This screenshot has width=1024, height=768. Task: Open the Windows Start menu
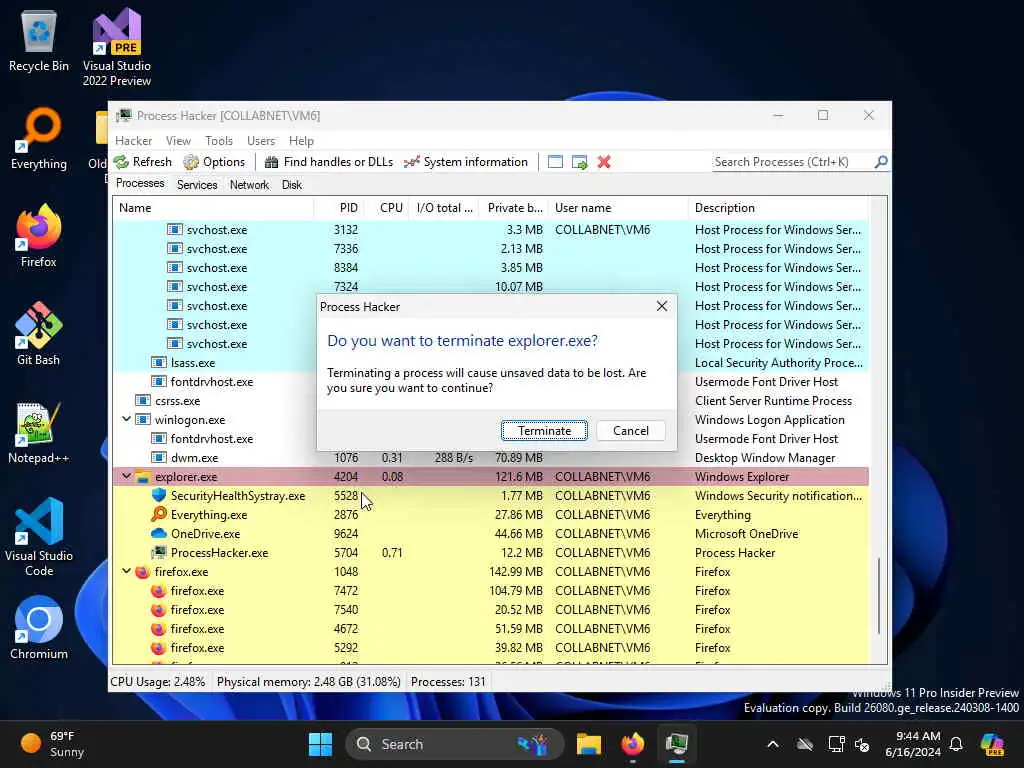click(320, 744)
